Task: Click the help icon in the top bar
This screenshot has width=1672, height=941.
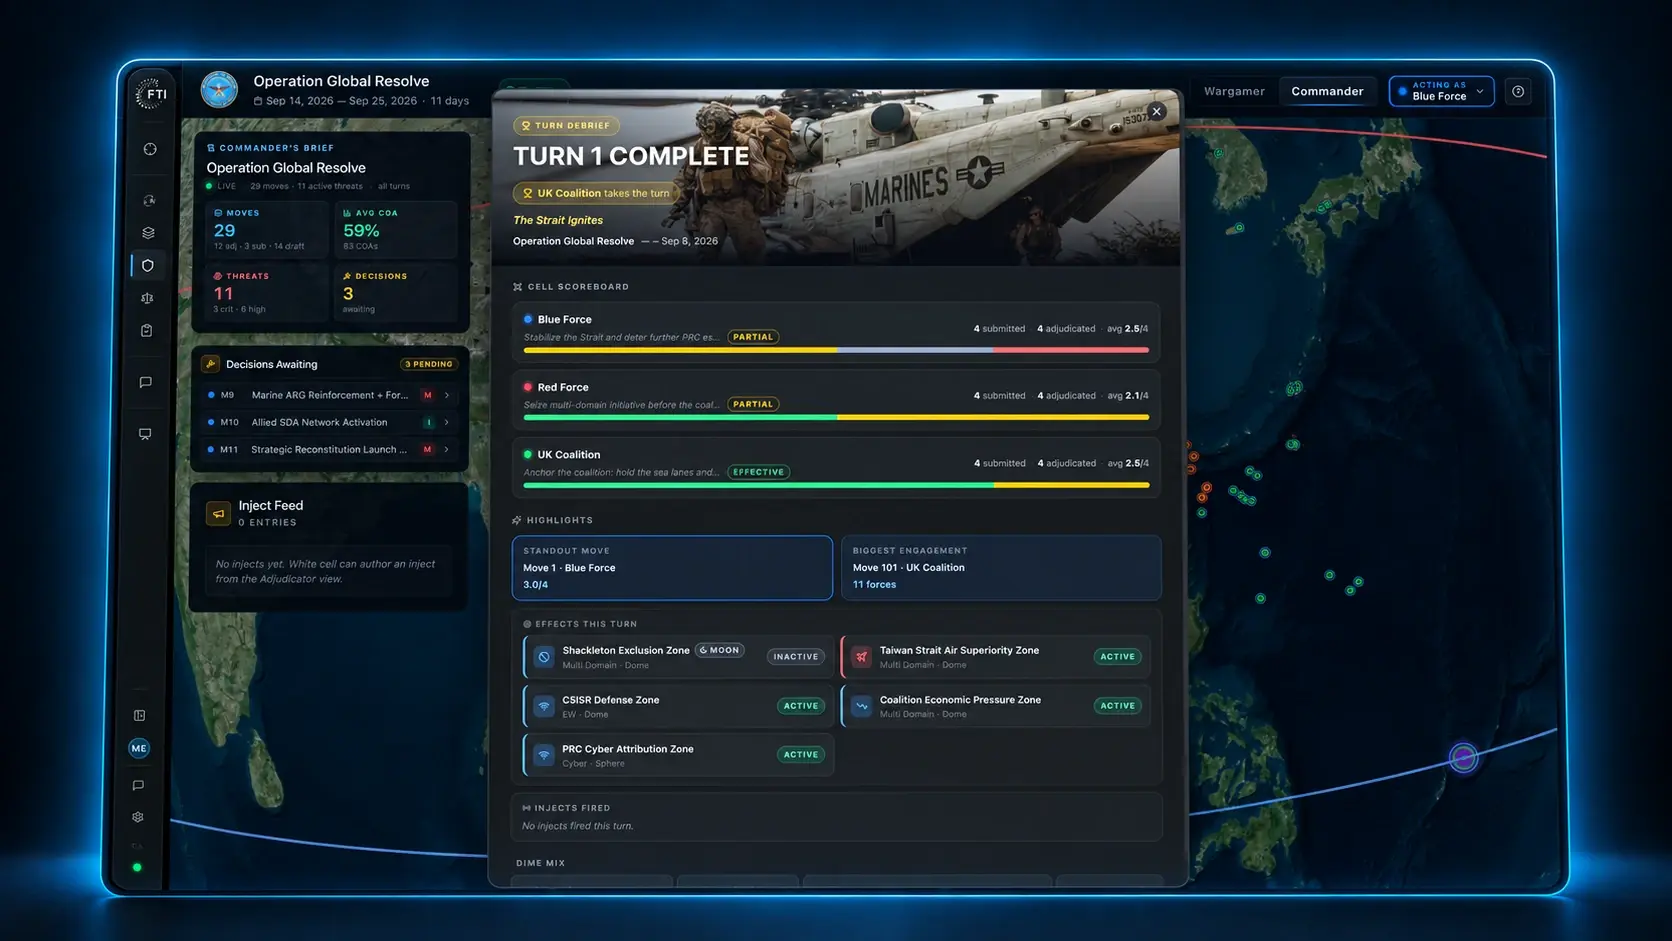Action: [1518, 91]
